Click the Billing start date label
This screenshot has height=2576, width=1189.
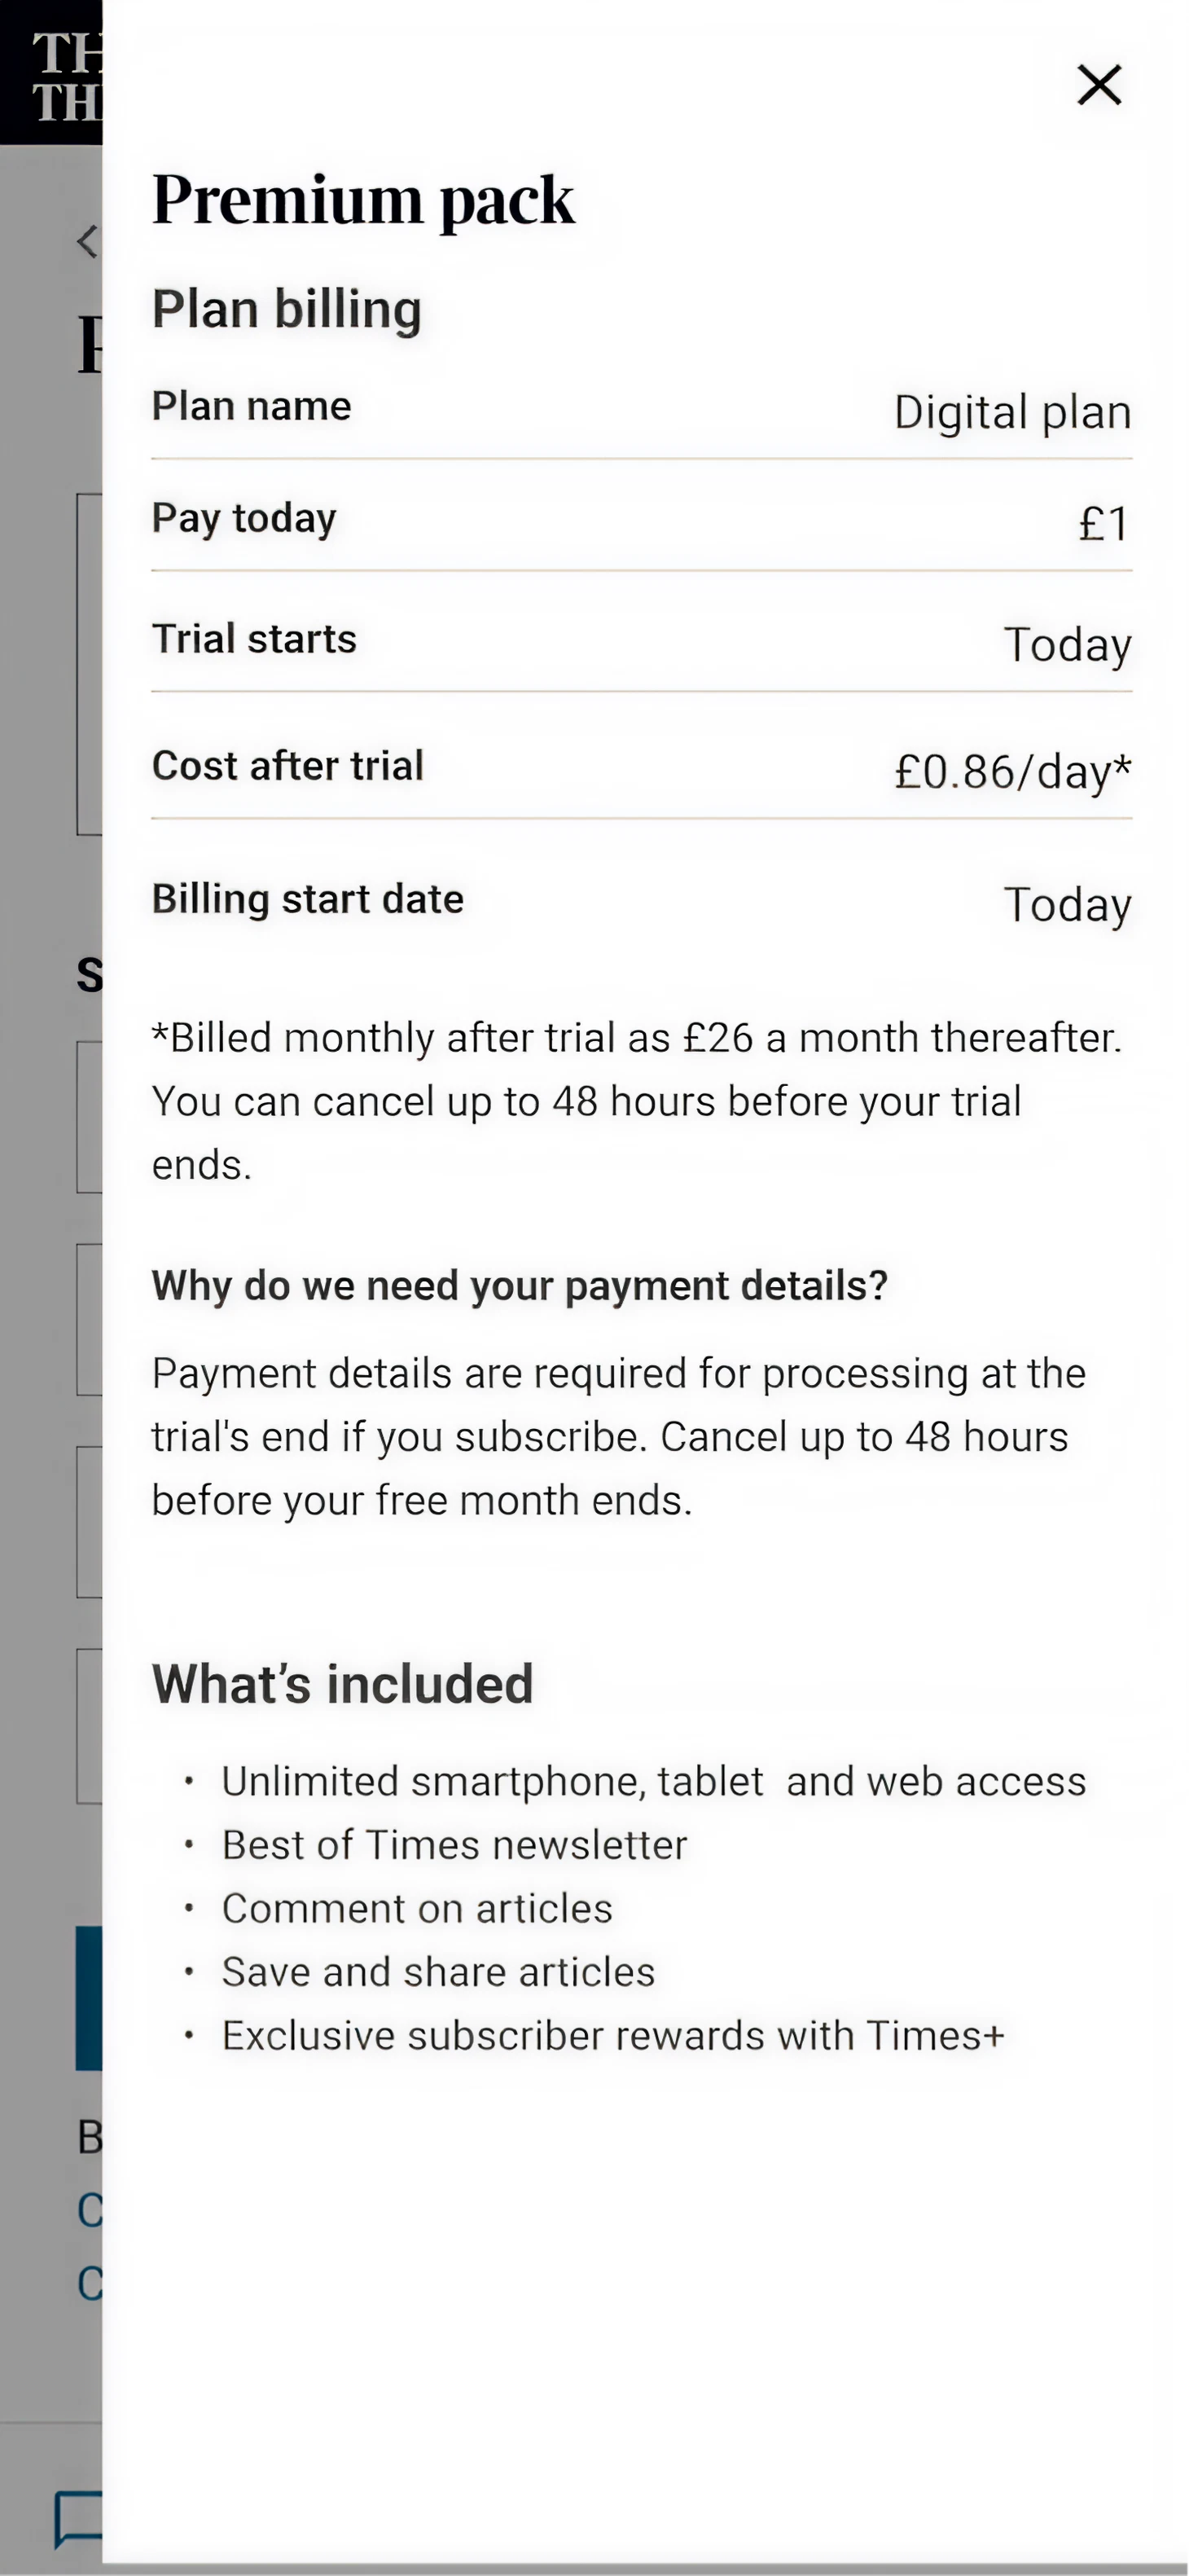[x=308, y=899]
